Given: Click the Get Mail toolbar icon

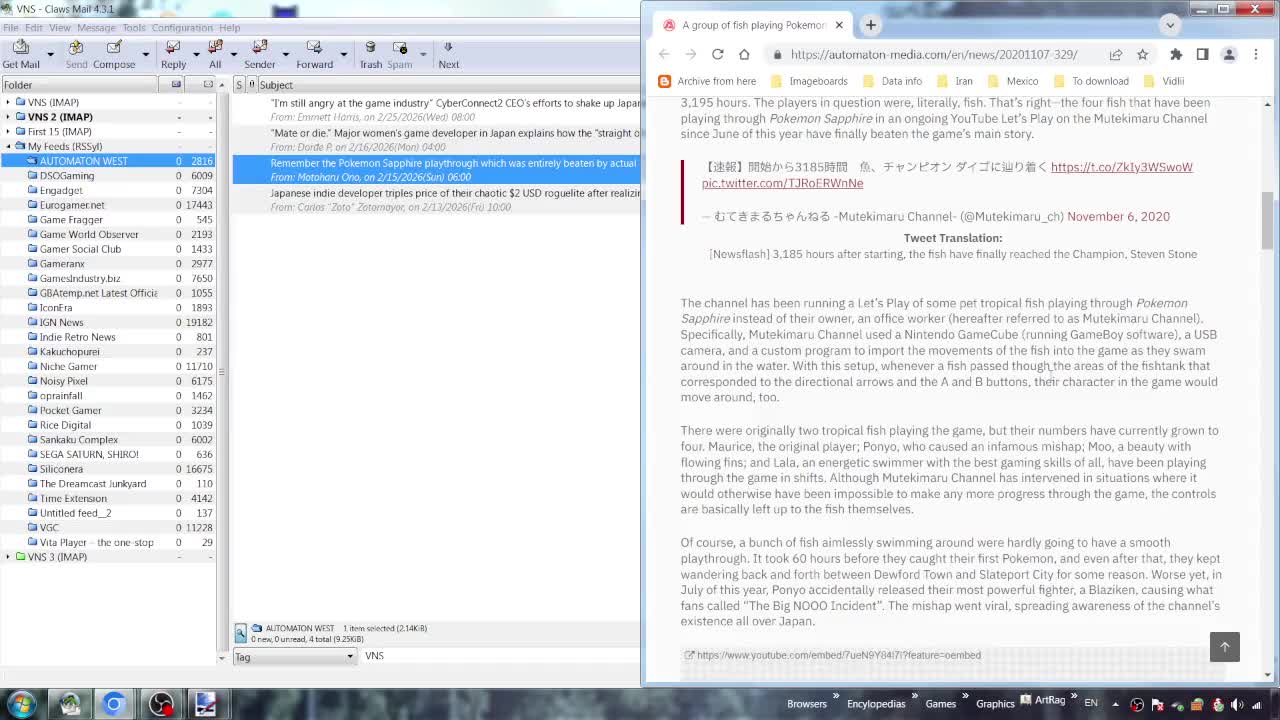Looking at the screenshot, I should click(x=21, y=53).
